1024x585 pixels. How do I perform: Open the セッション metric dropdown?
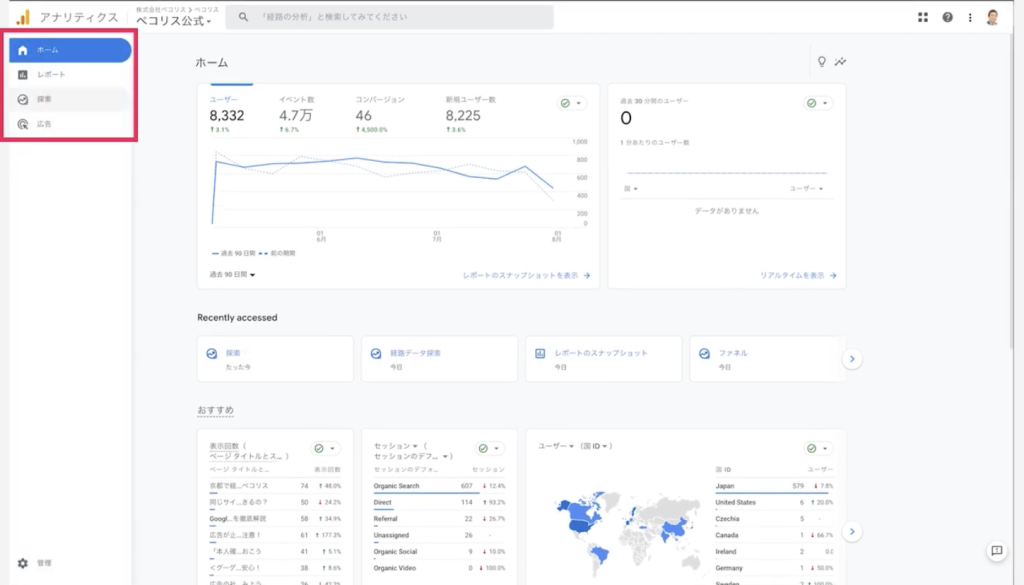tap(396, 446)
